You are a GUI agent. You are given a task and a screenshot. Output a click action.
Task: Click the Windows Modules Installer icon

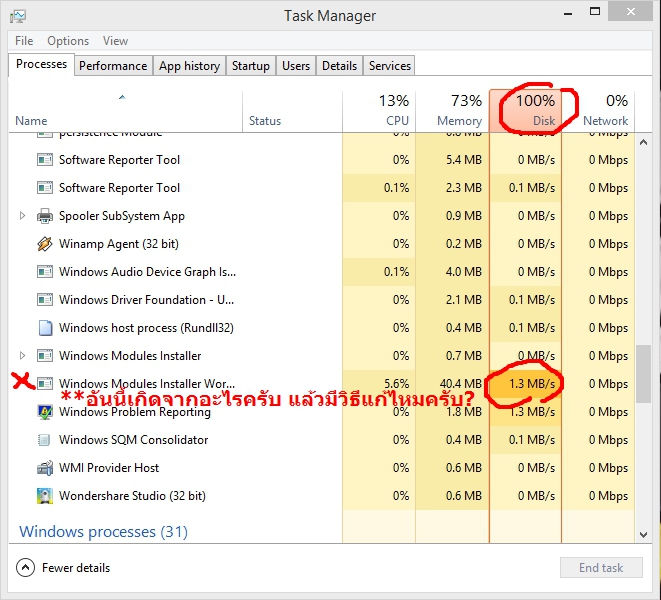(x=45, y=356)
